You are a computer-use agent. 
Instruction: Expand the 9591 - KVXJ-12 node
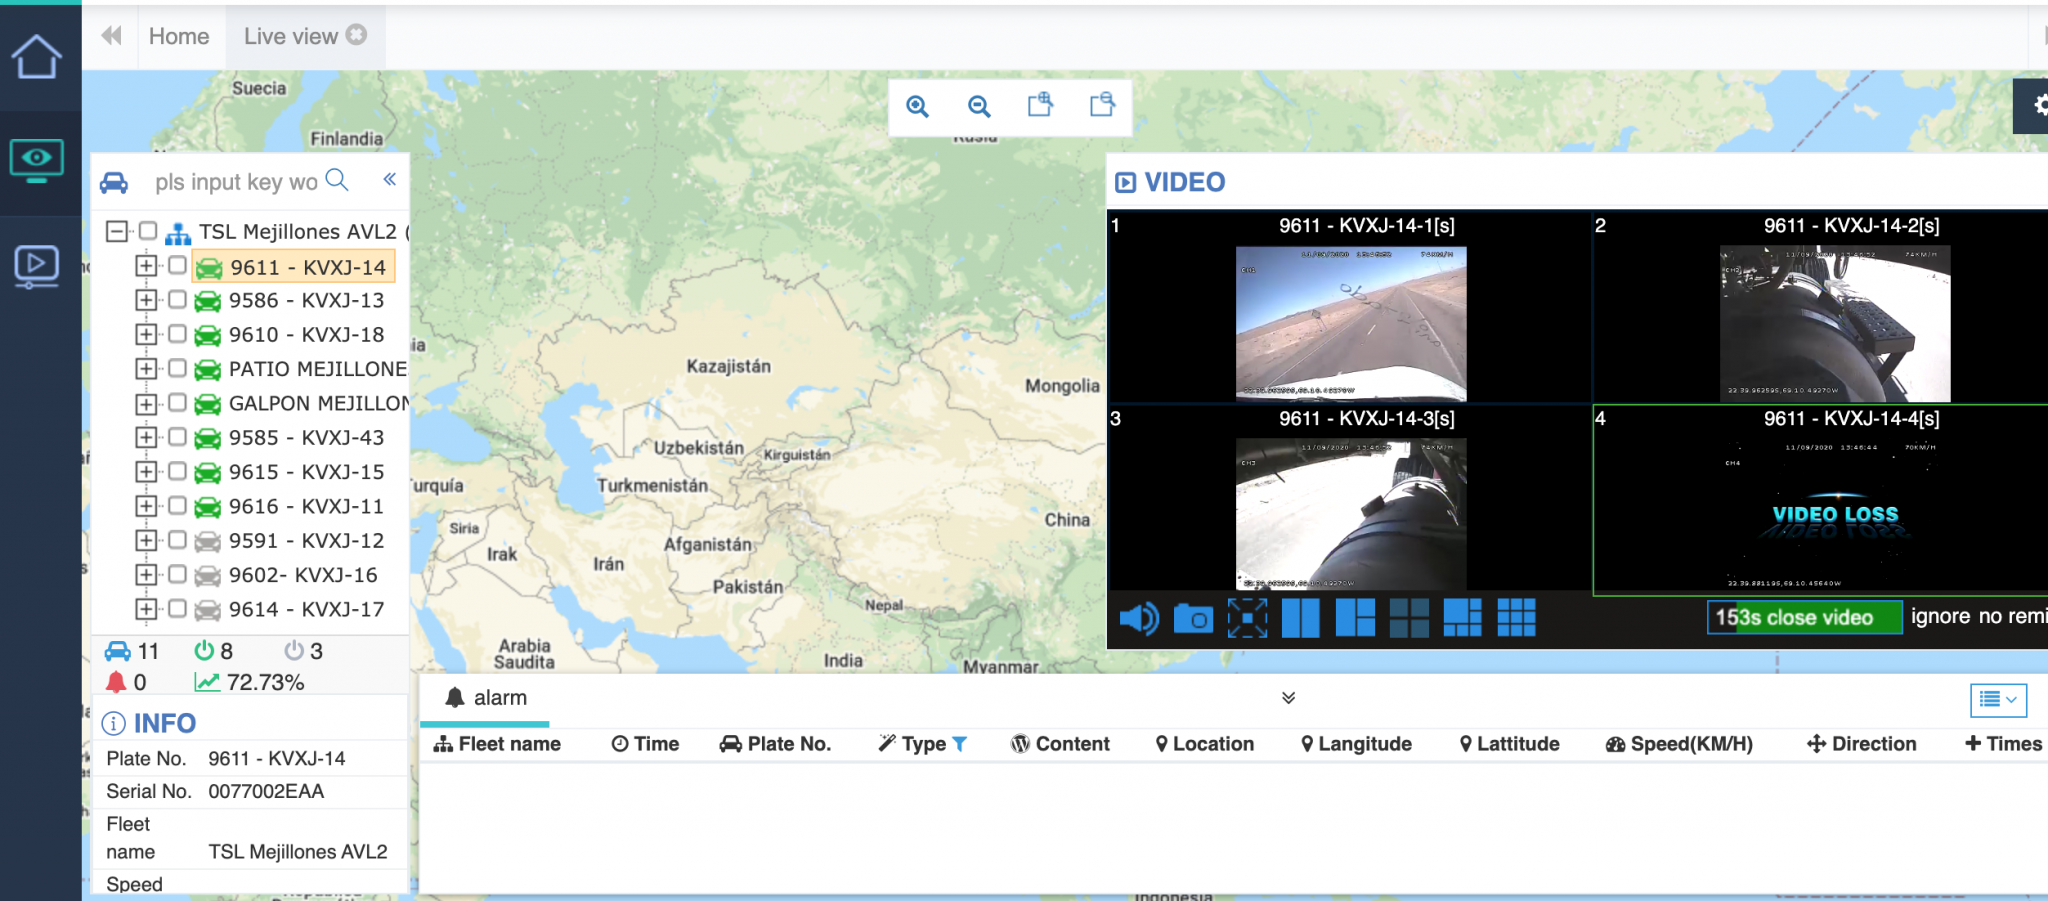coord(146,540)
